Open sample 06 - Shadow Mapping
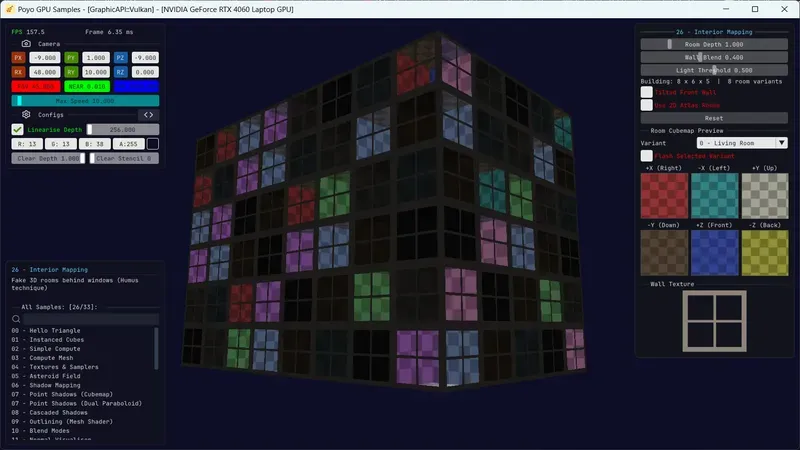Viewport: 800px width, 450px height. pos(46,385)
